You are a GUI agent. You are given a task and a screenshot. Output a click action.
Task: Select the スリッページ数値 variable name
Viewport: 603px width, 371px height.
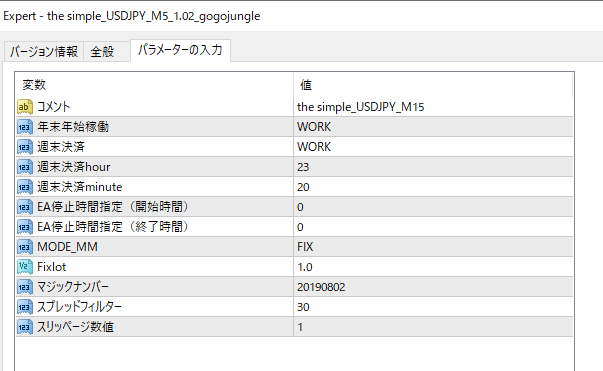(x=75, y=327)
